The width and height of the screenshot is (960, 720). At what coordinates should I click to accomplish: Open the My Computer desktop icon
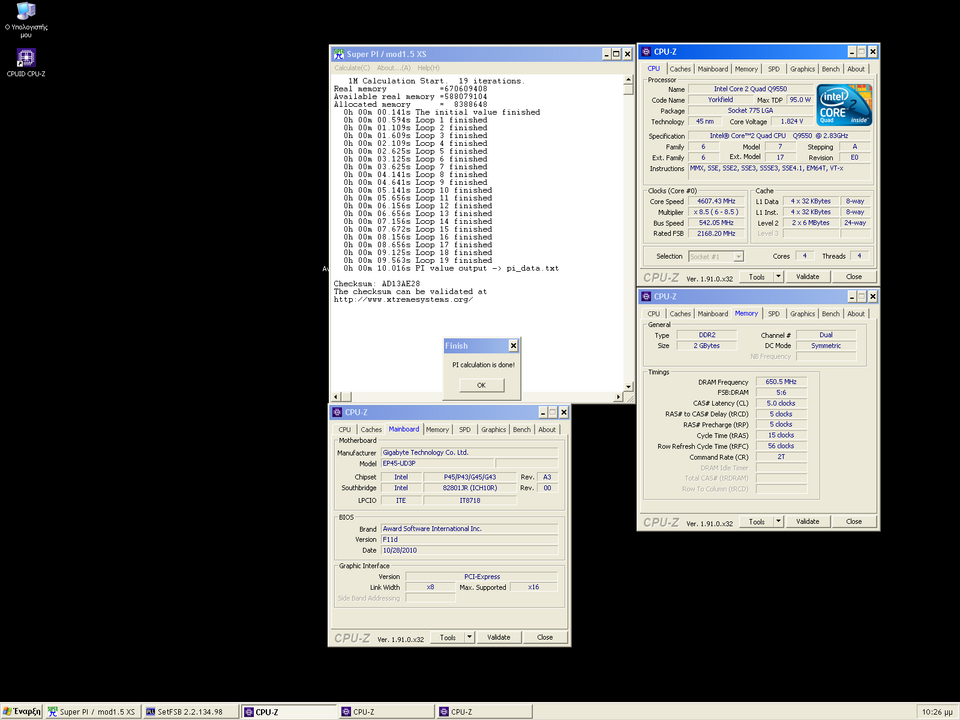pyautogui.click(x=26, y=20)
